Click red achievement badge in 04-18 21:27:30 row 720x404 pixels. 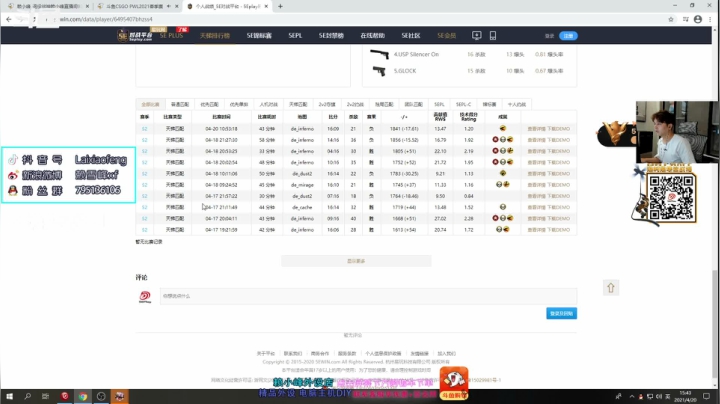point(495,140)
